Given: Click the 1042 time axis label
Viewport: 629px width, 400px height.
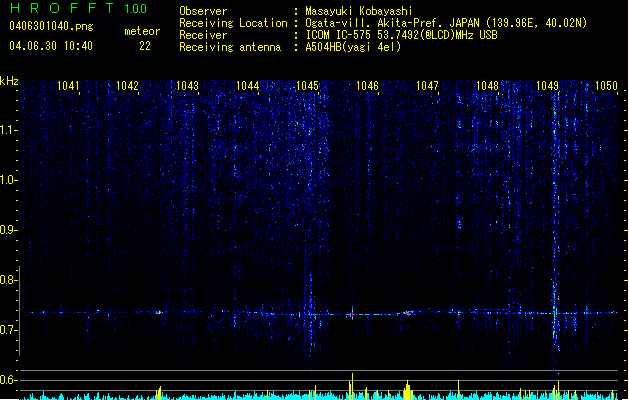Looking at the screenshot, I should tap(127, 86).
